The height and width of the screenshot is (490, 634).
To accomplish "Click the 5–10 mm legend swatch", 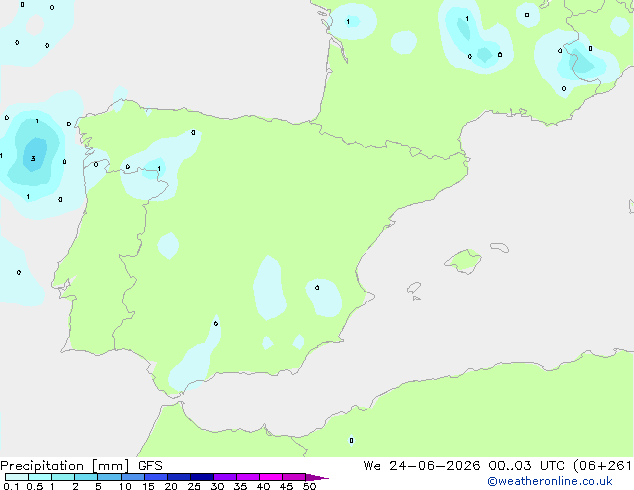I will coord(109,477).
